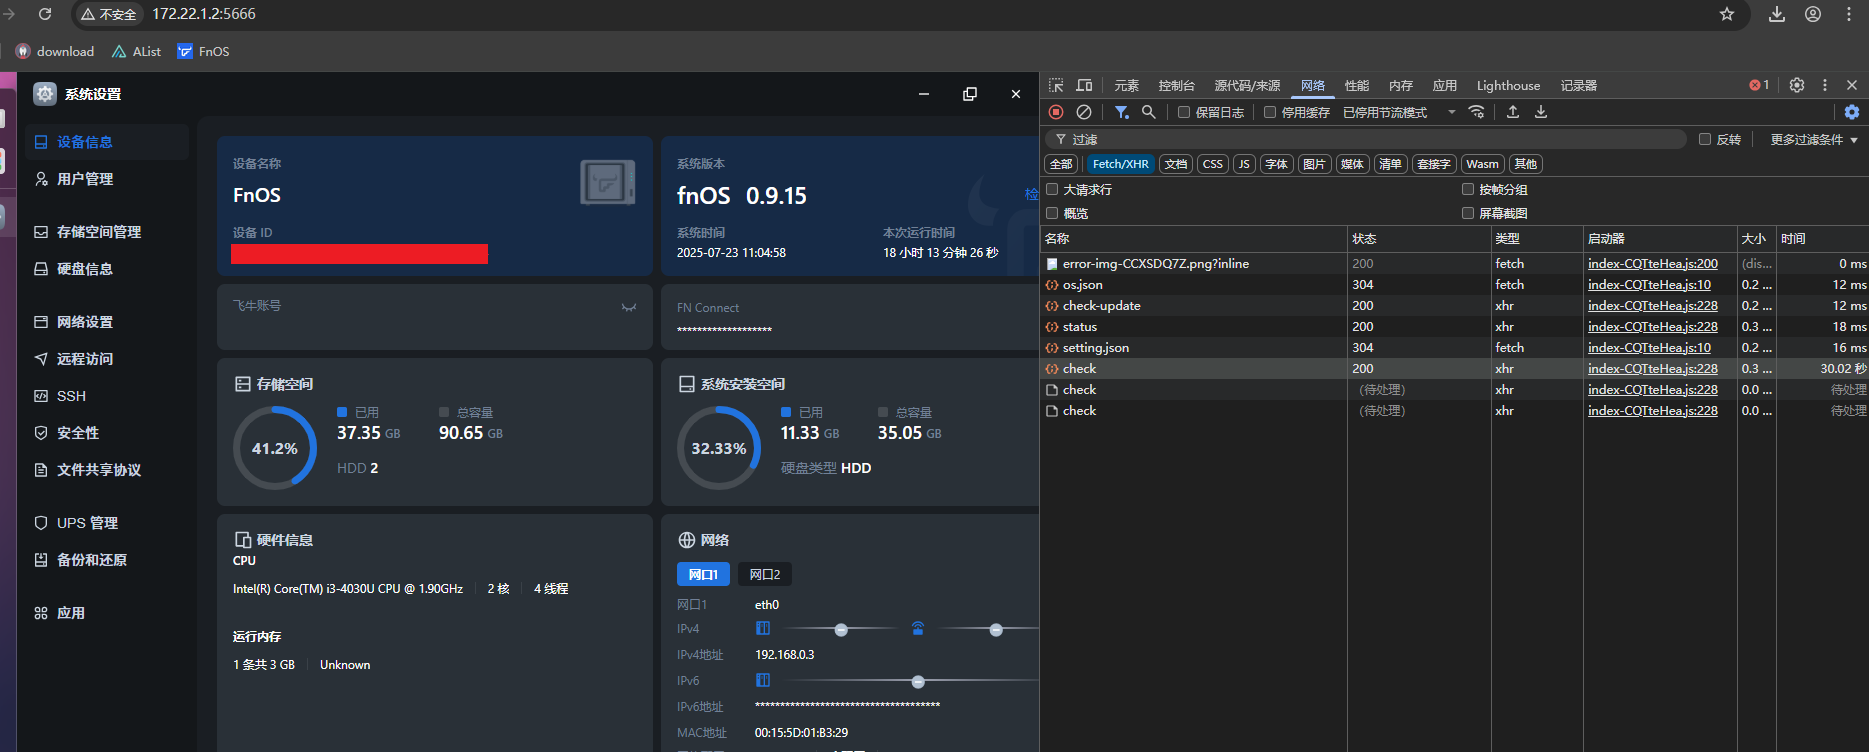
Task: Click the import HAR upload icon
Action: pos(1513,112)
